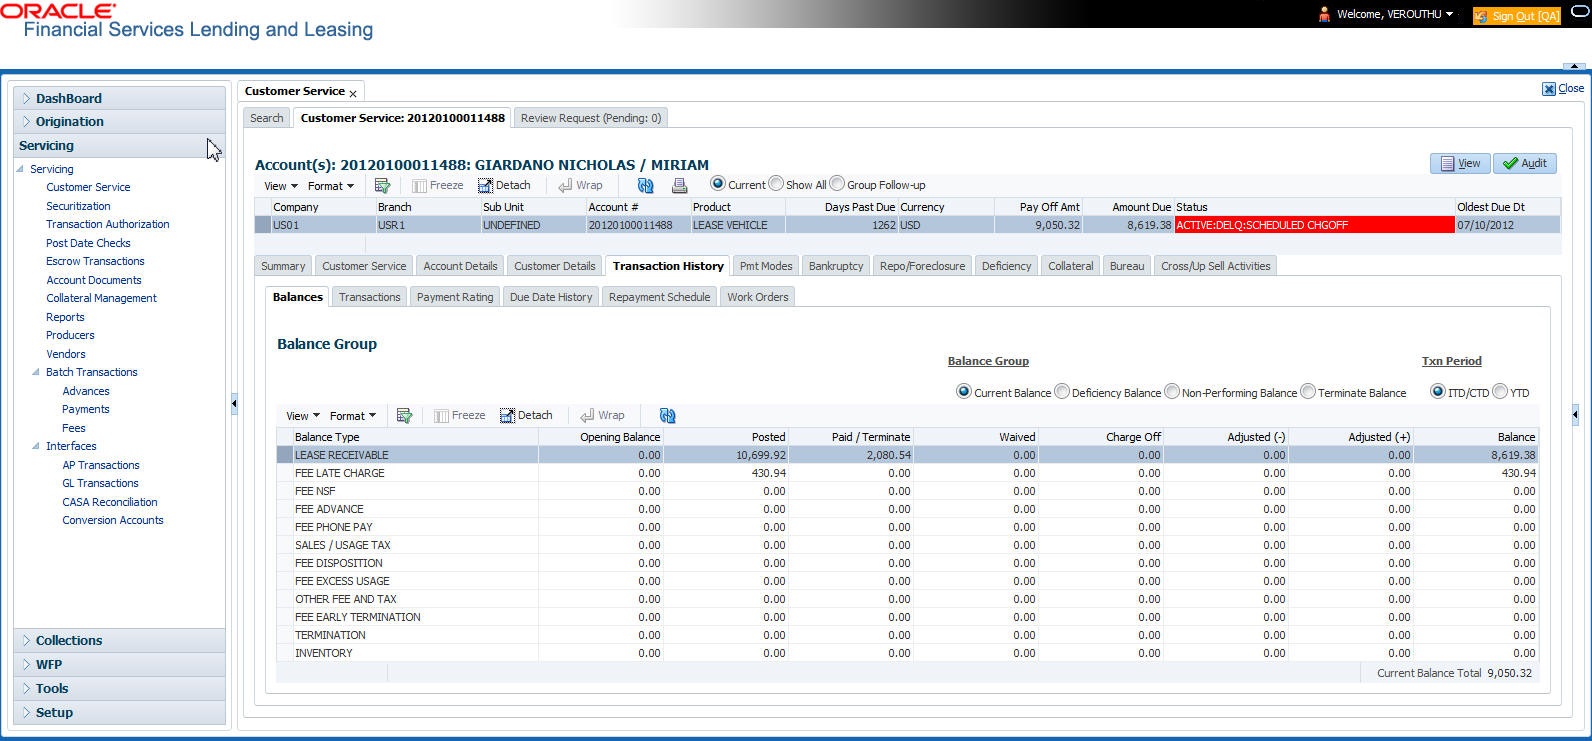This screenshot has width=1592, height=741.
Task: Open GL Transactions under Interfaces
Action: [x=100, y=483]
